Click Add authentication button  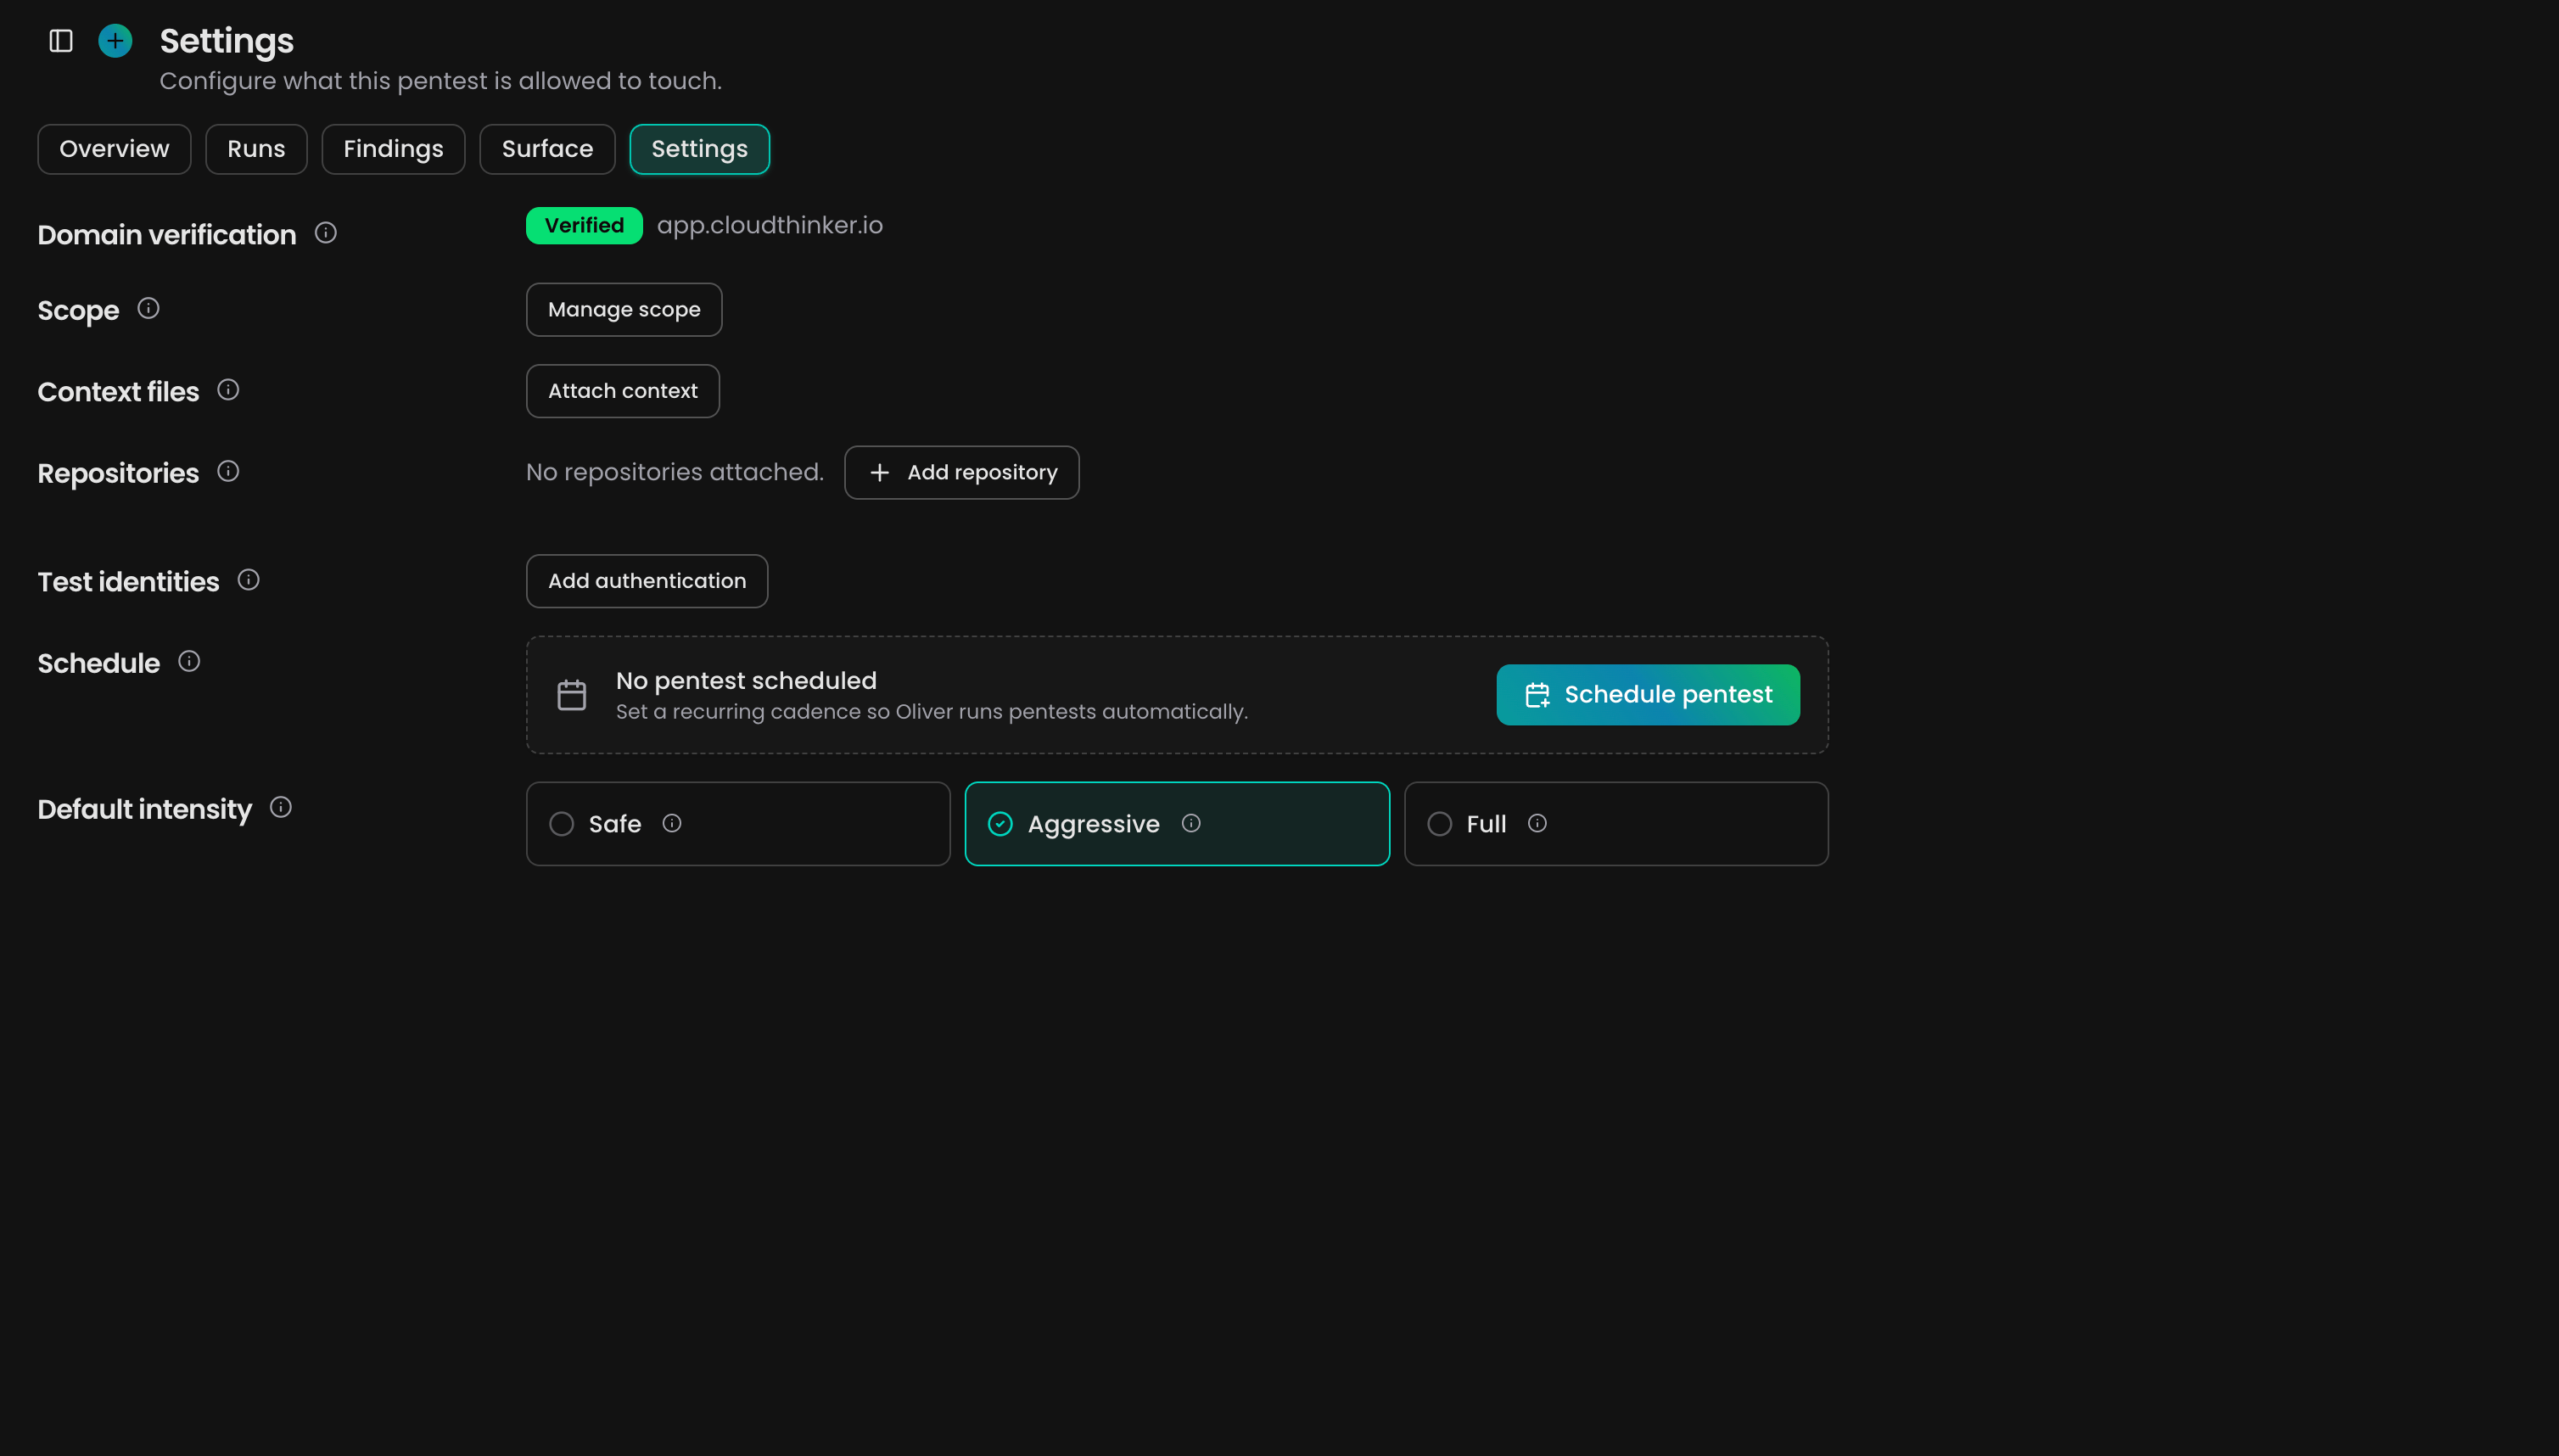647,581
